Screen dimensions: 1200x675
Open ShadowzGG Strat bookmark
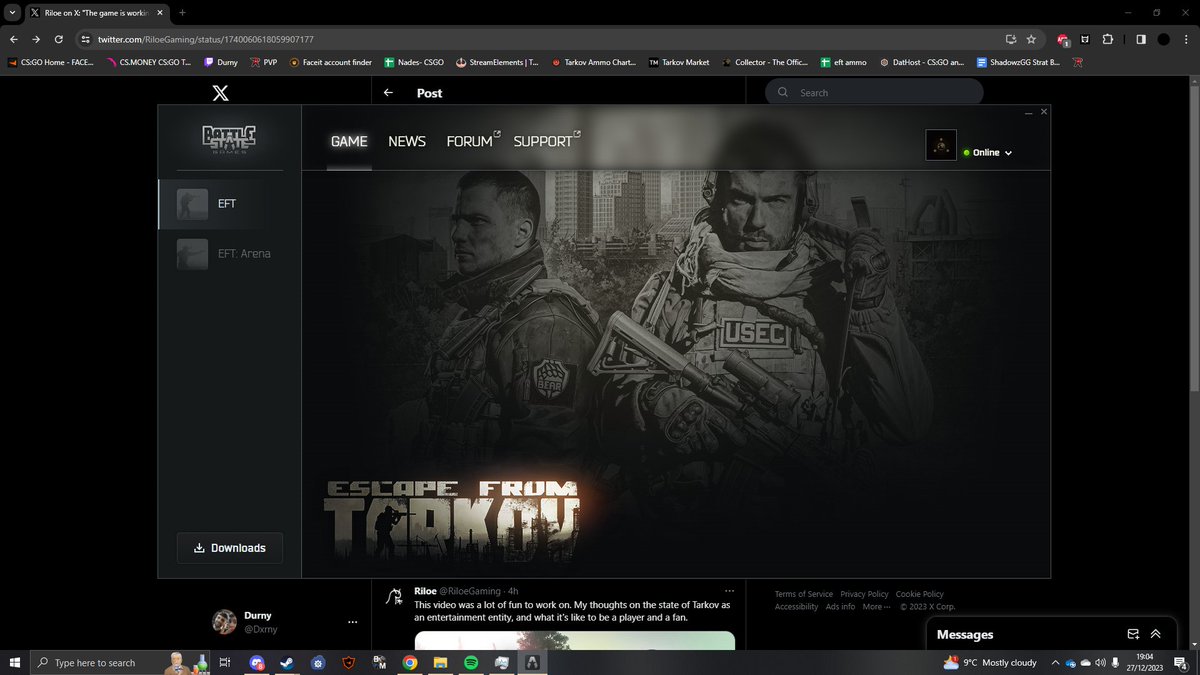pos(1019,62)
